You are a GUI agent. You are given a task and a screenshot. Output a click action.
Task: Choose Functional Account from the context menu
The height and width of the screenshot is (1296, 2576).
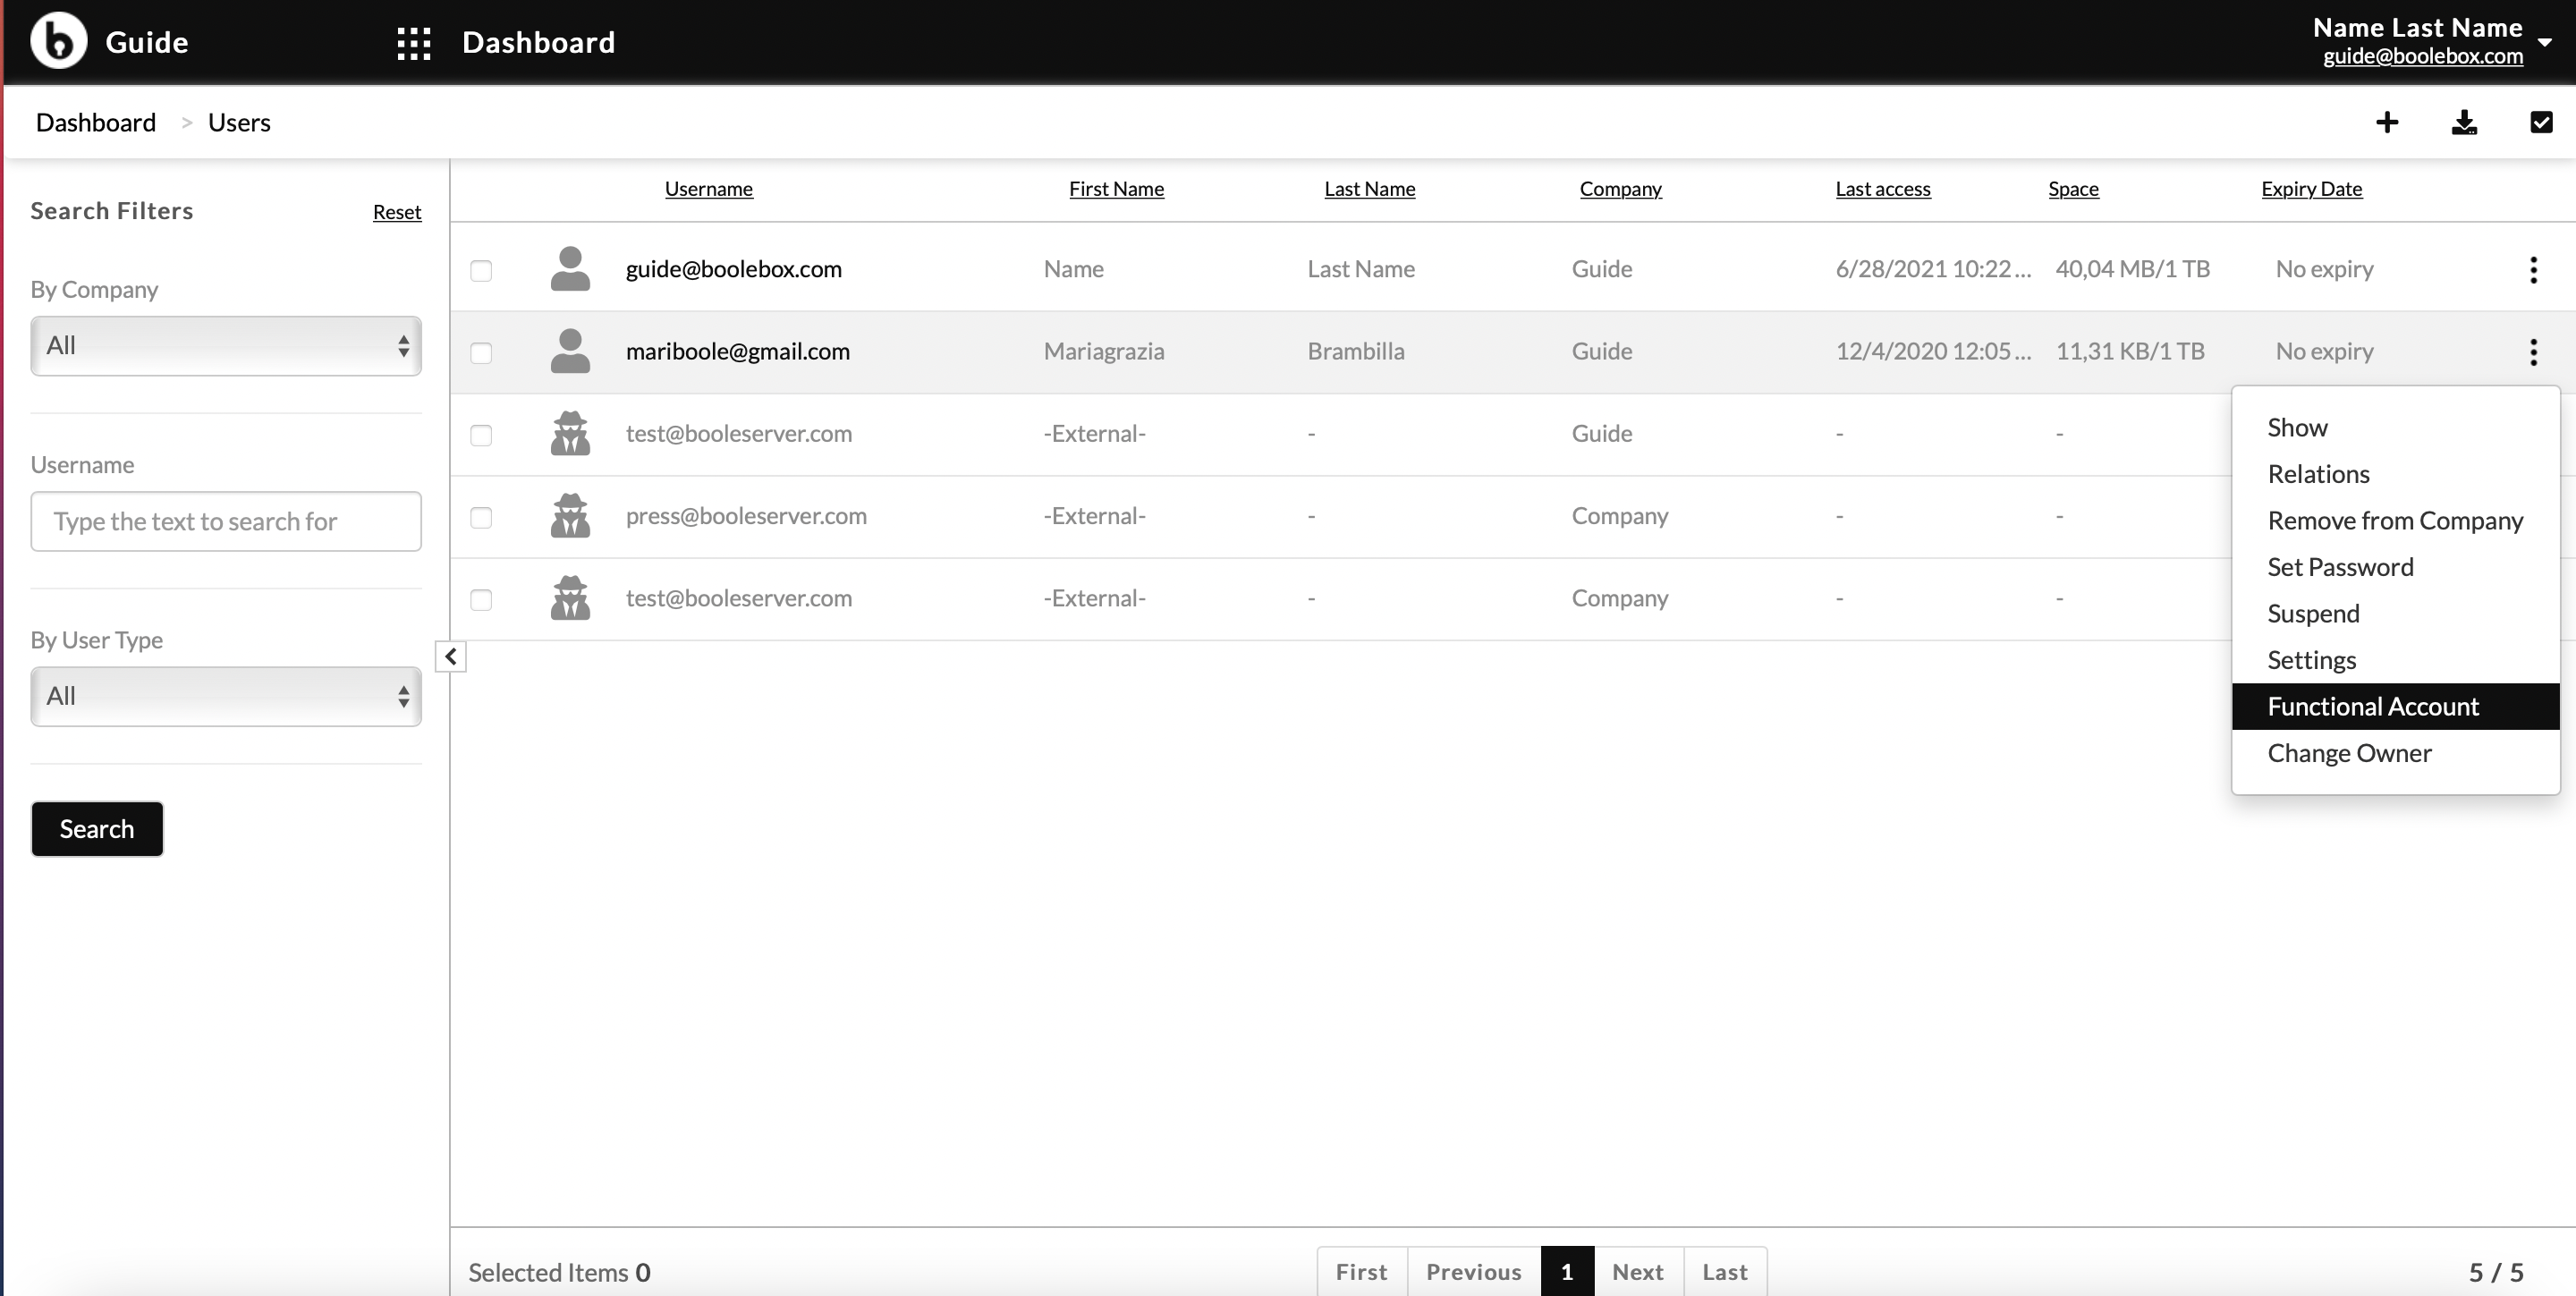tap(2373, 706)
